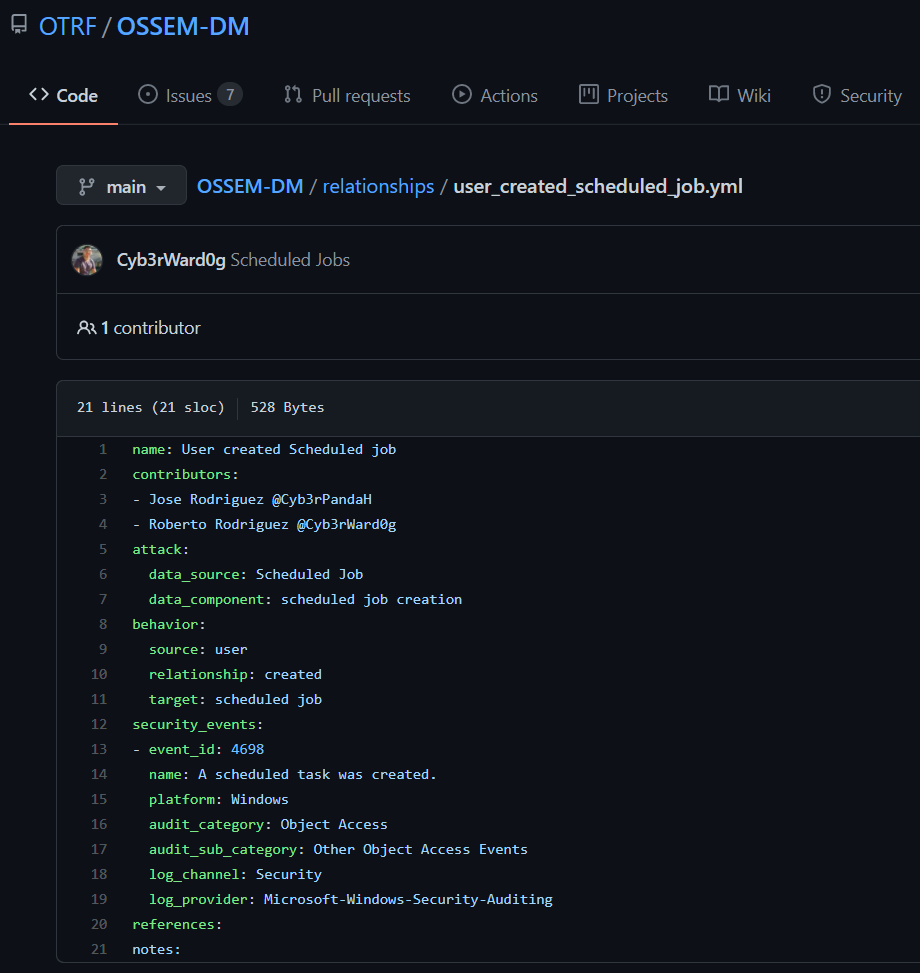The height and width of the screenshot is (973, 920).
Task: Click the Issues circle-dot icon
Action: tap(148, 94)
